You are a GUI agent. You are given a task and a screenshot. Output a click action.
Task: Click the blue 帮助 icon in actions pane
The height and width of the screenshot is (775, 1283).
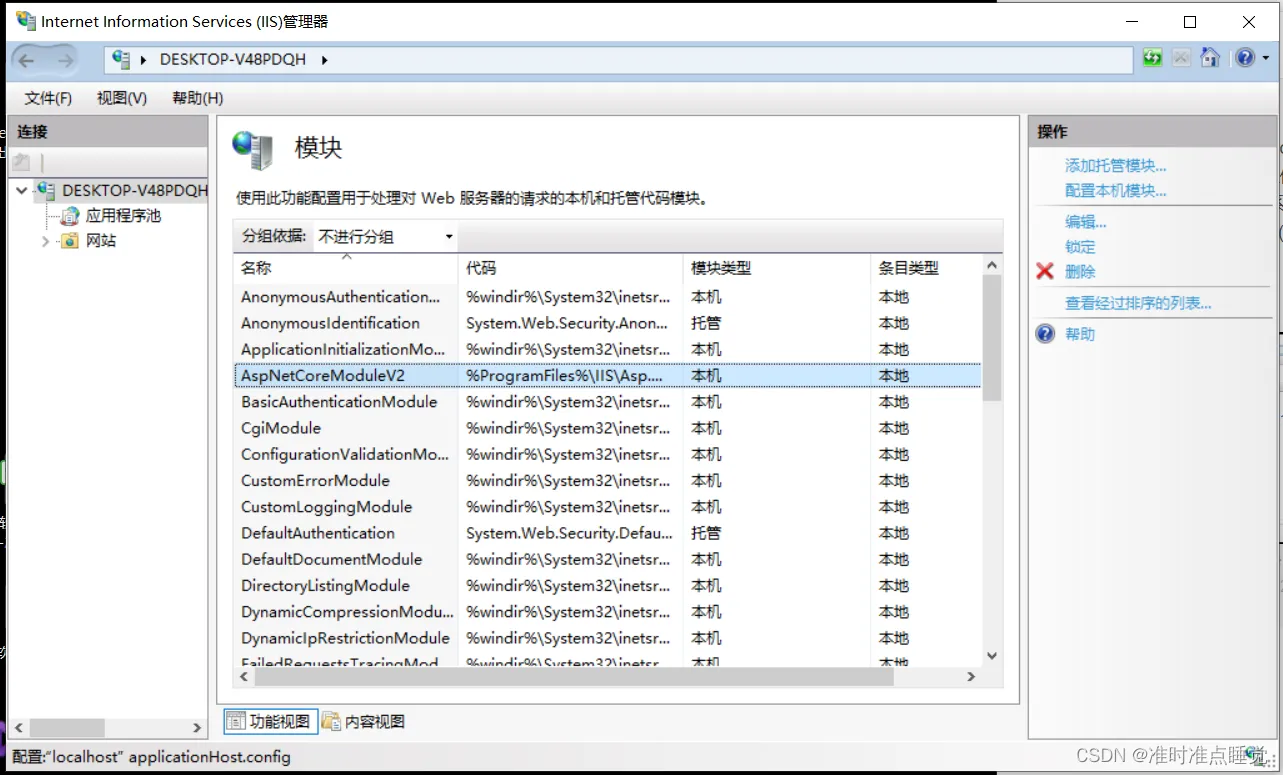tap(1045, 334)
